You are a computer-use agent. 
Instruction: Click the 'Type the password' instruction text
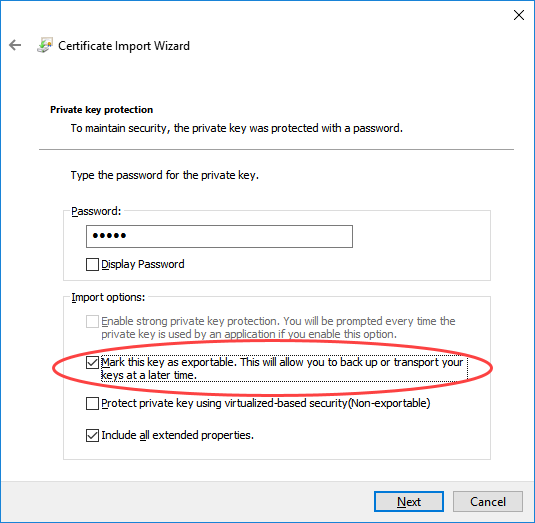[x=165, y=175]
